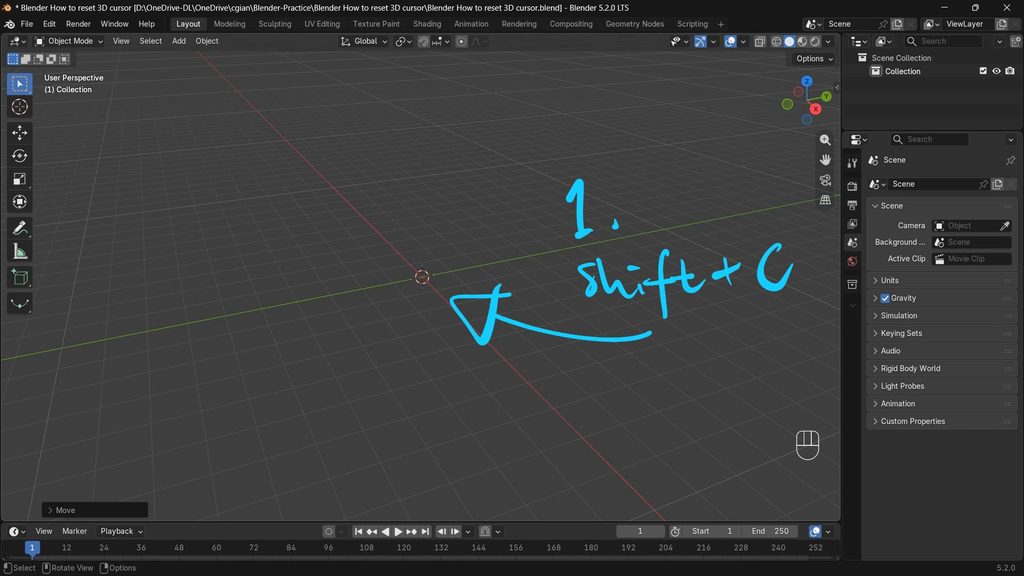Switch to the Shading workspace tab
Image resolution: width=1024 pixels, height=576 pixels.
point(427,24)
